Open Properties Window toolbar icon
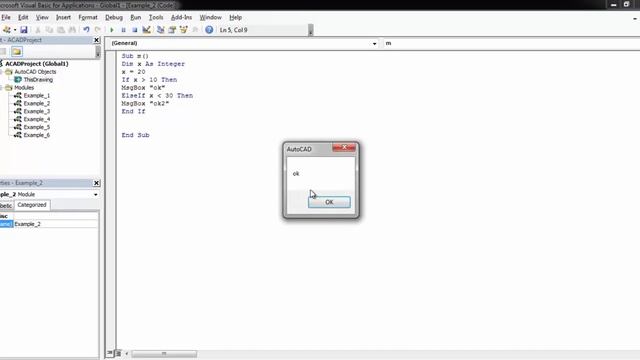The image size is (640, 360). (x=172, y=30)
